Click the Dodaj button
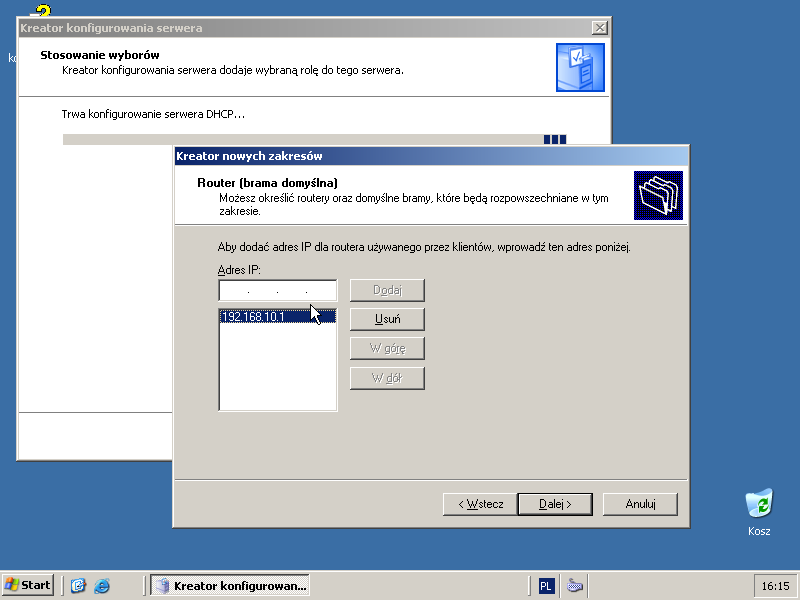The width and height of the screenshot is (800, 600). 387,290
